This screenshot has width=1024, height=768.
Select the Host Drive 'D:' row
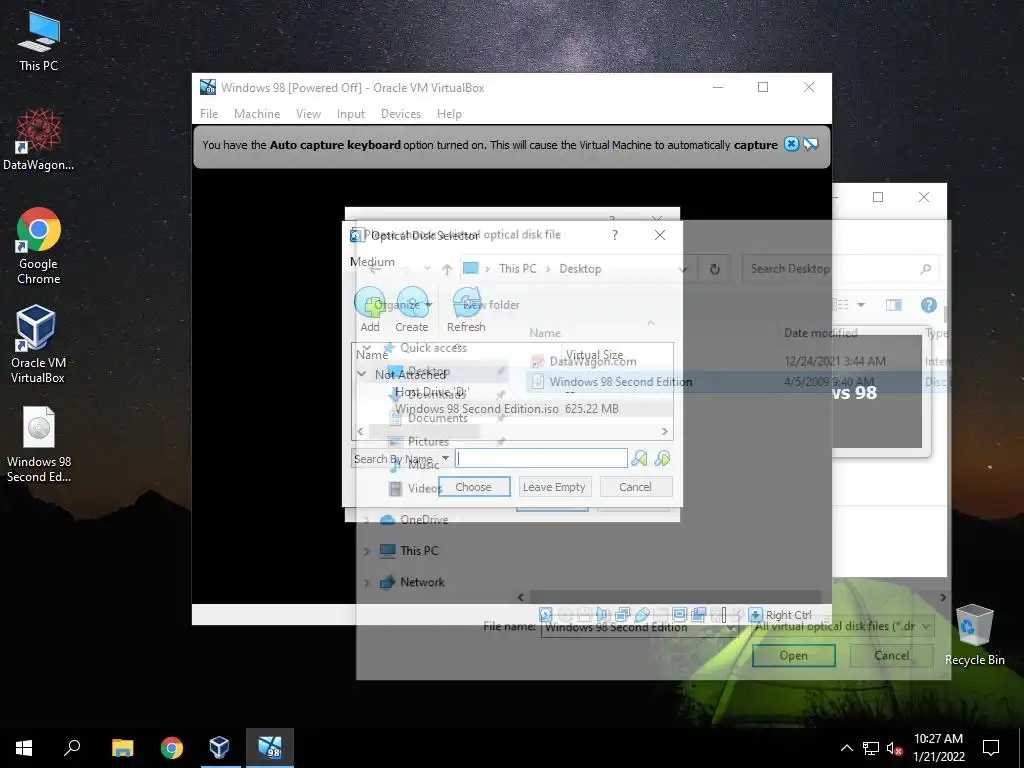(x=513, y=392)
